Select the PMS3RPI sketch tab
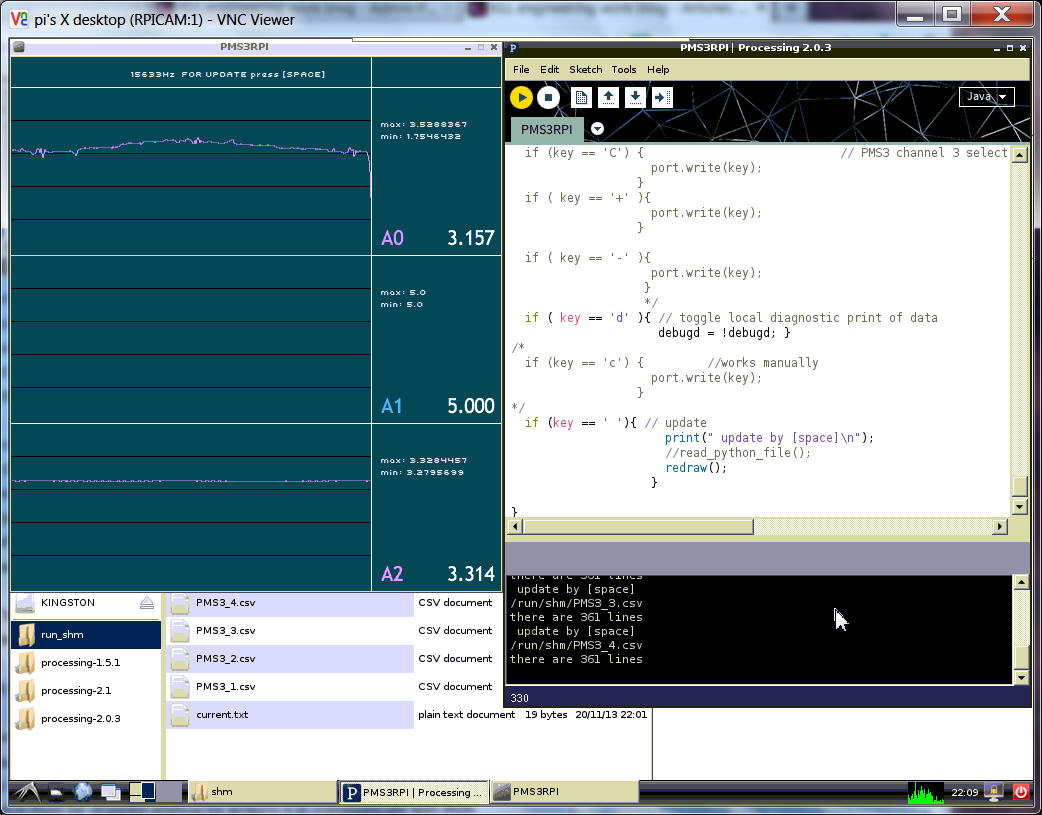The image size is (1042, 815). pos(546,129)
